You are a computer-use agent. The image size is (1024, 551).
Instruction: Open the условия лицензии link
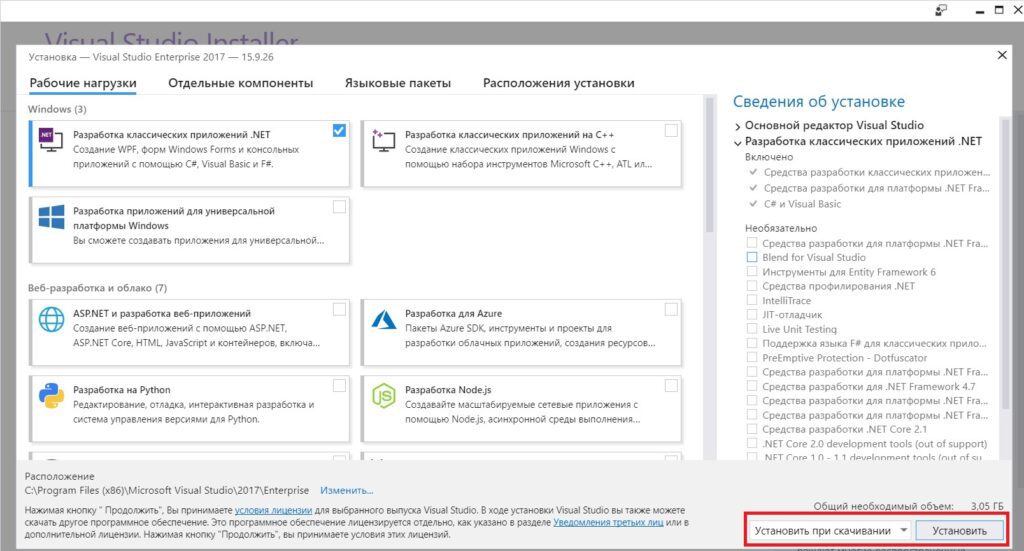coord(273,511)
